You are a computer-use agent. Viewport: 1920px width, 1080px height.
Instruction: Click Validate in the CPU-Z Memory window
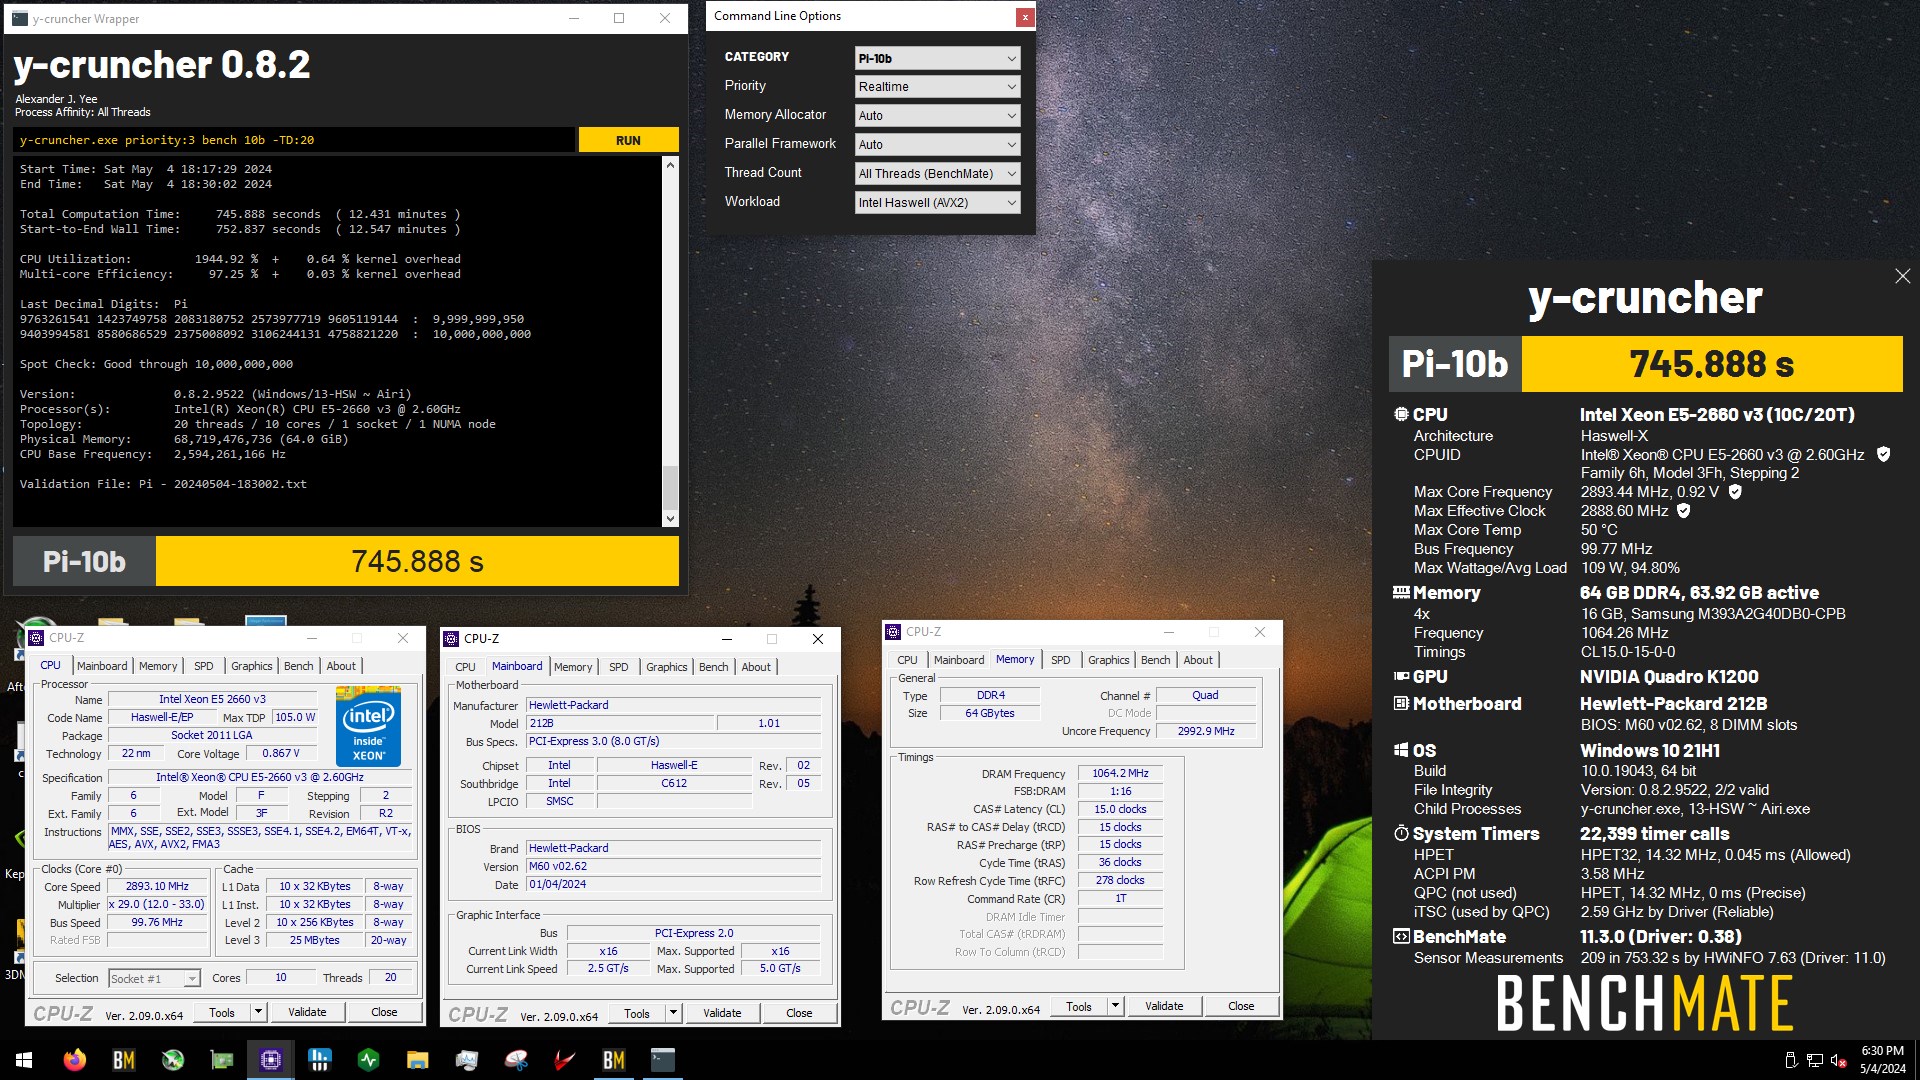(1164, 1006)
